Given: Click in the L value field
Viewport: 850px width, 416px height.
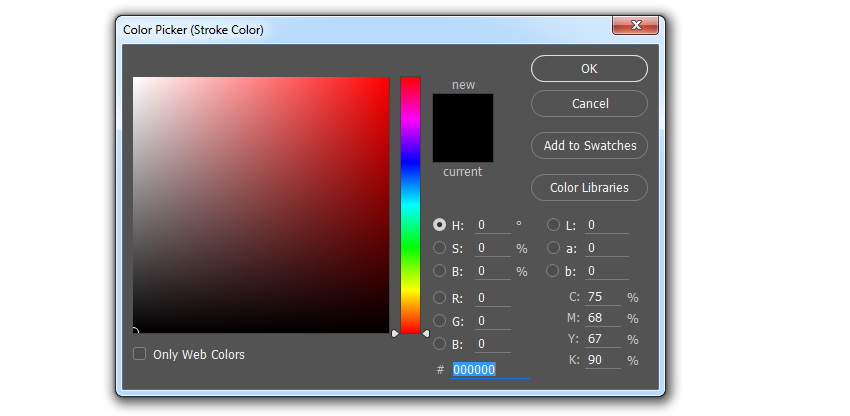Looking at the screenshot, I should pos(607,225).
